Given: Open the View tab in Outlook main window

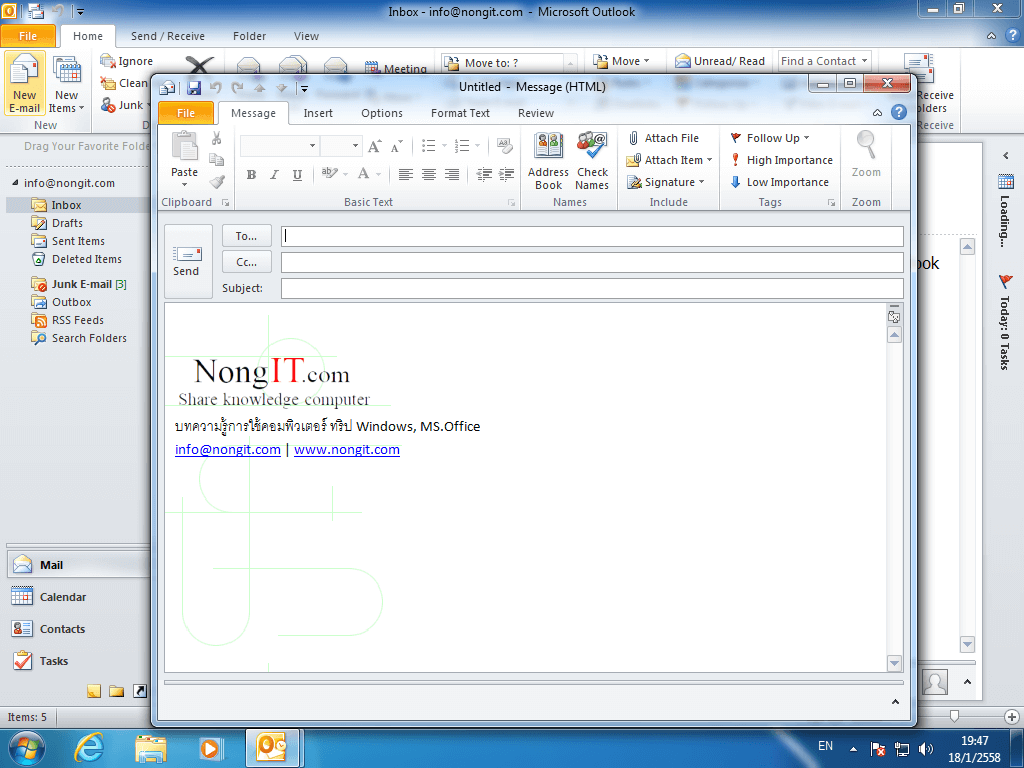Looking at the screenshot, I should [306, 37].
